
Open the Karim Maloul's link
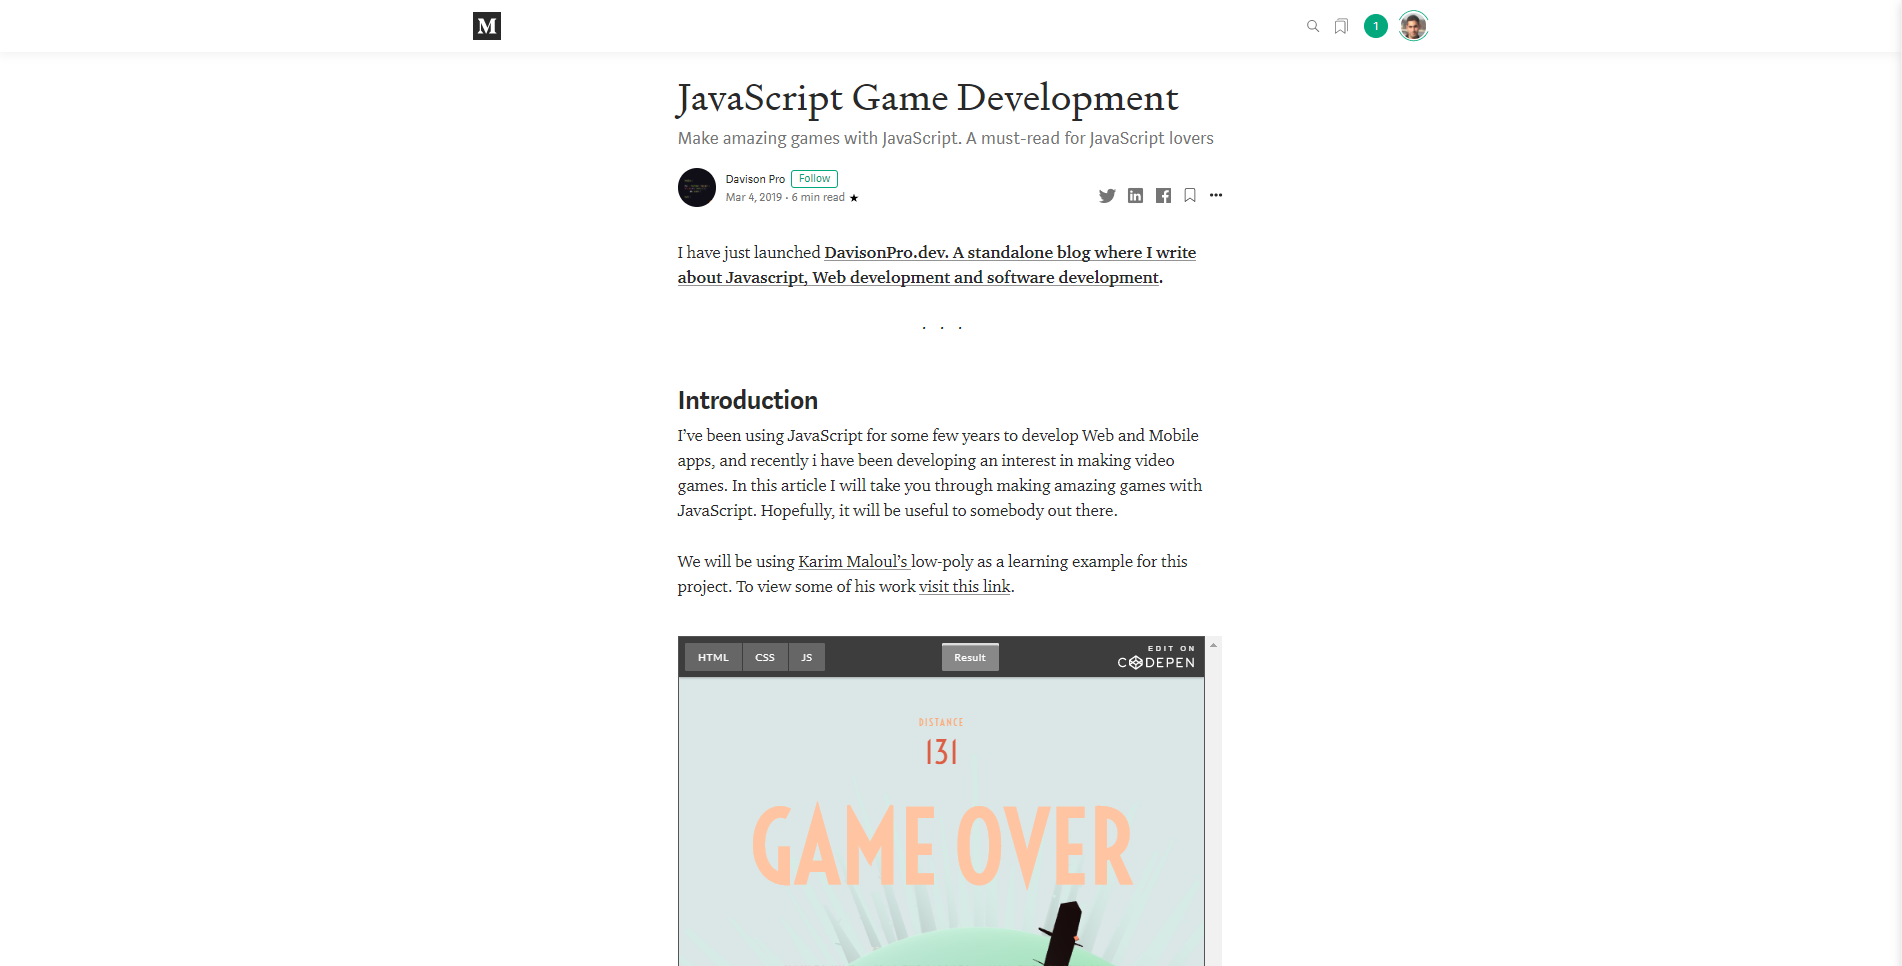[x=853, y=562]
